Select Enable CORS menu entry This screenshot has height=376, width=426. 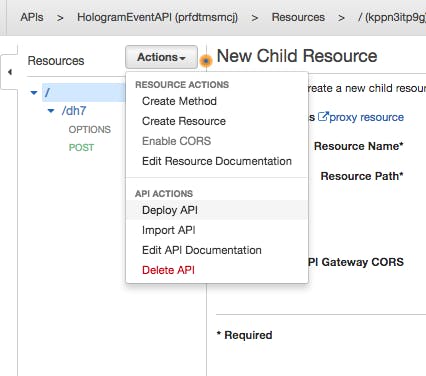(x=176, y=141)
